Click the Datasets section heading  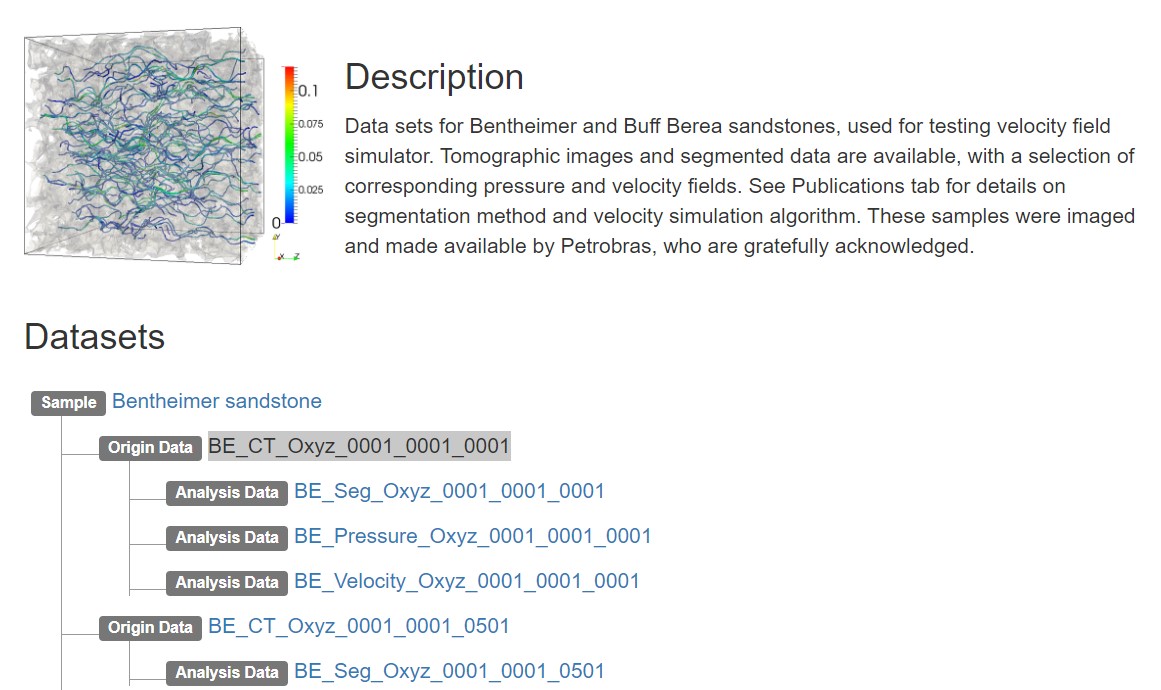pos(95,337)
